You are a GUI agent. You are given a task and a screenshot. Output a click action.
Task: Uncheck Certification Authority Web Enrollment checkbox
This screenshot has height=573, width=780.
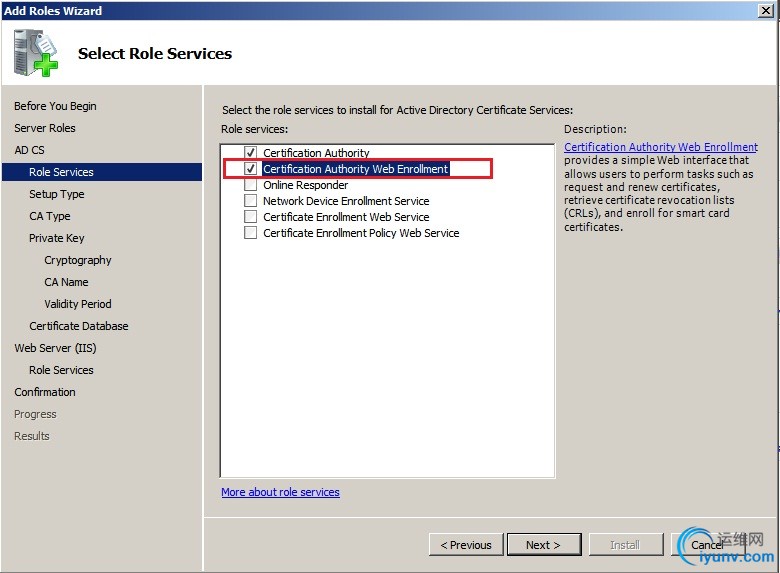click(x=251, y=169)
